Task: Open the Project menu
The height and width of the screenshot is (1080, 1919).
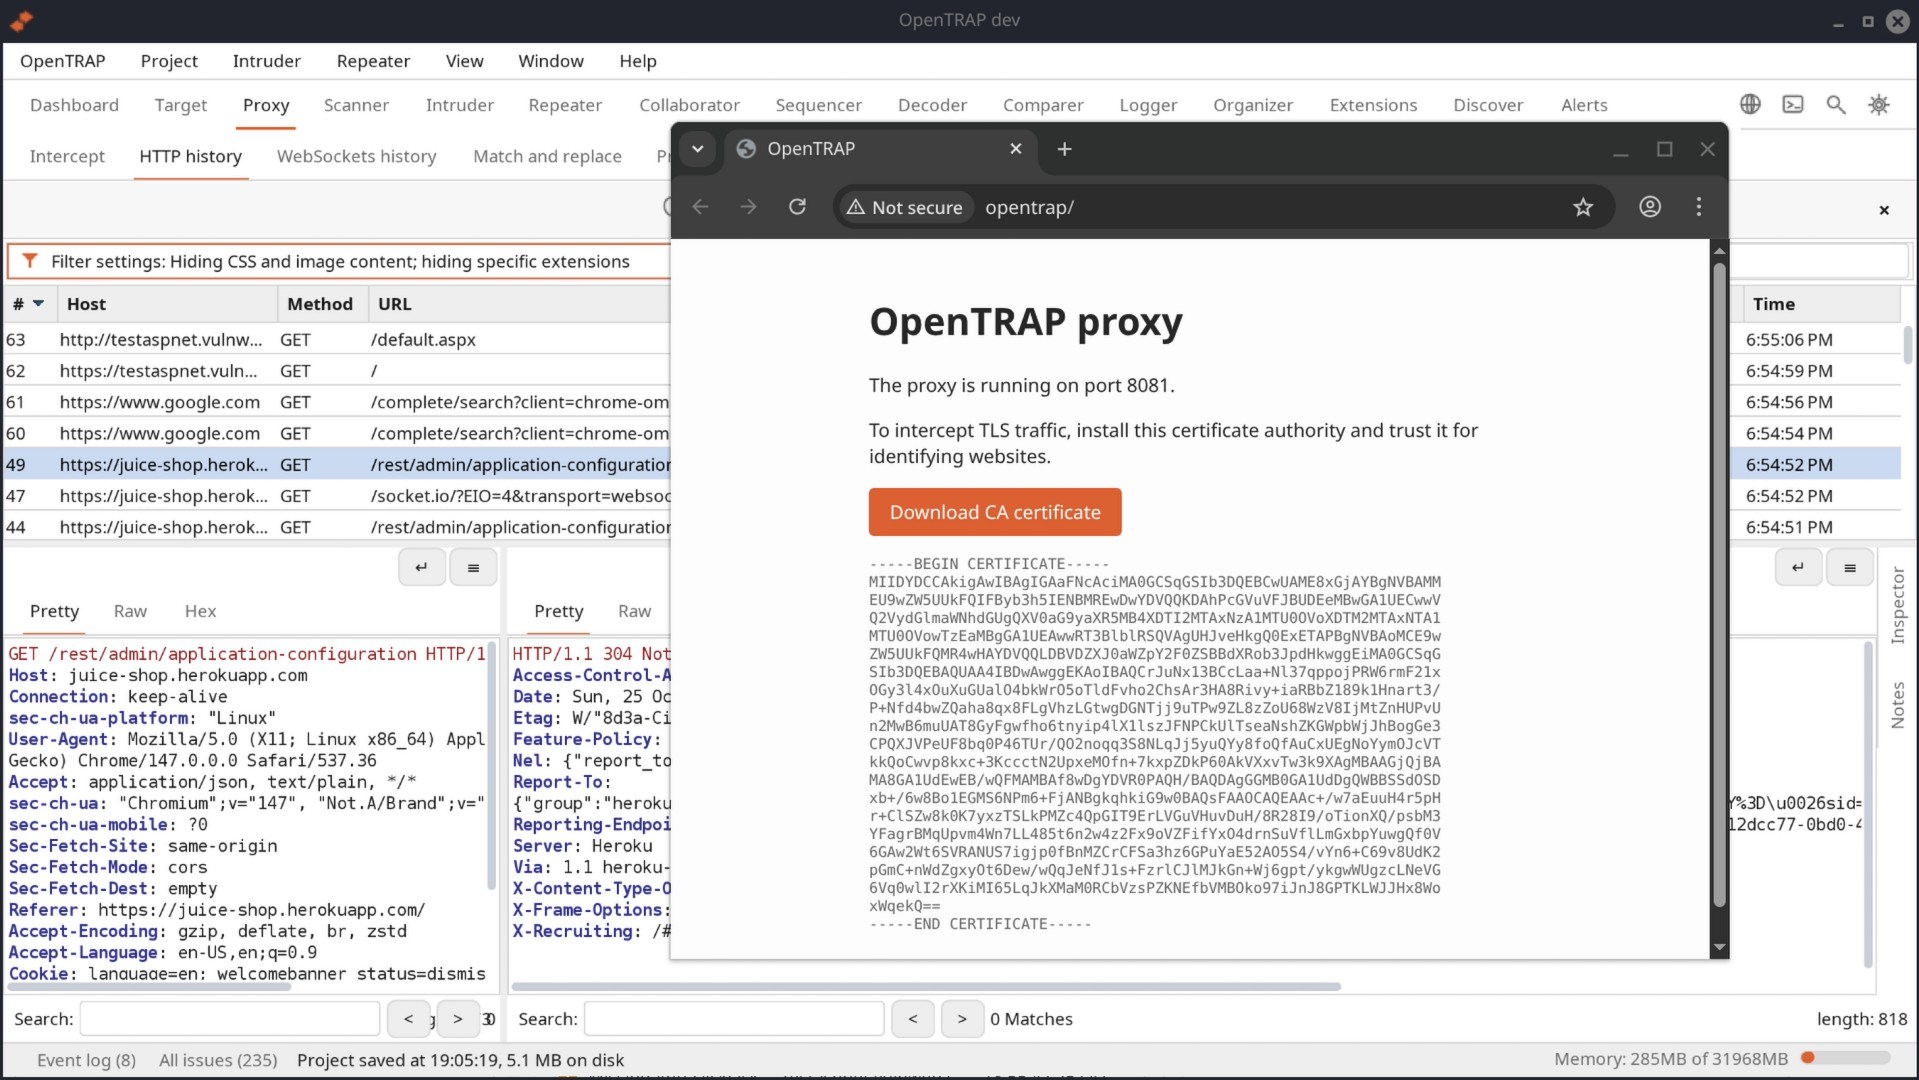Action: pyautogui.click(x=169, y=61)
